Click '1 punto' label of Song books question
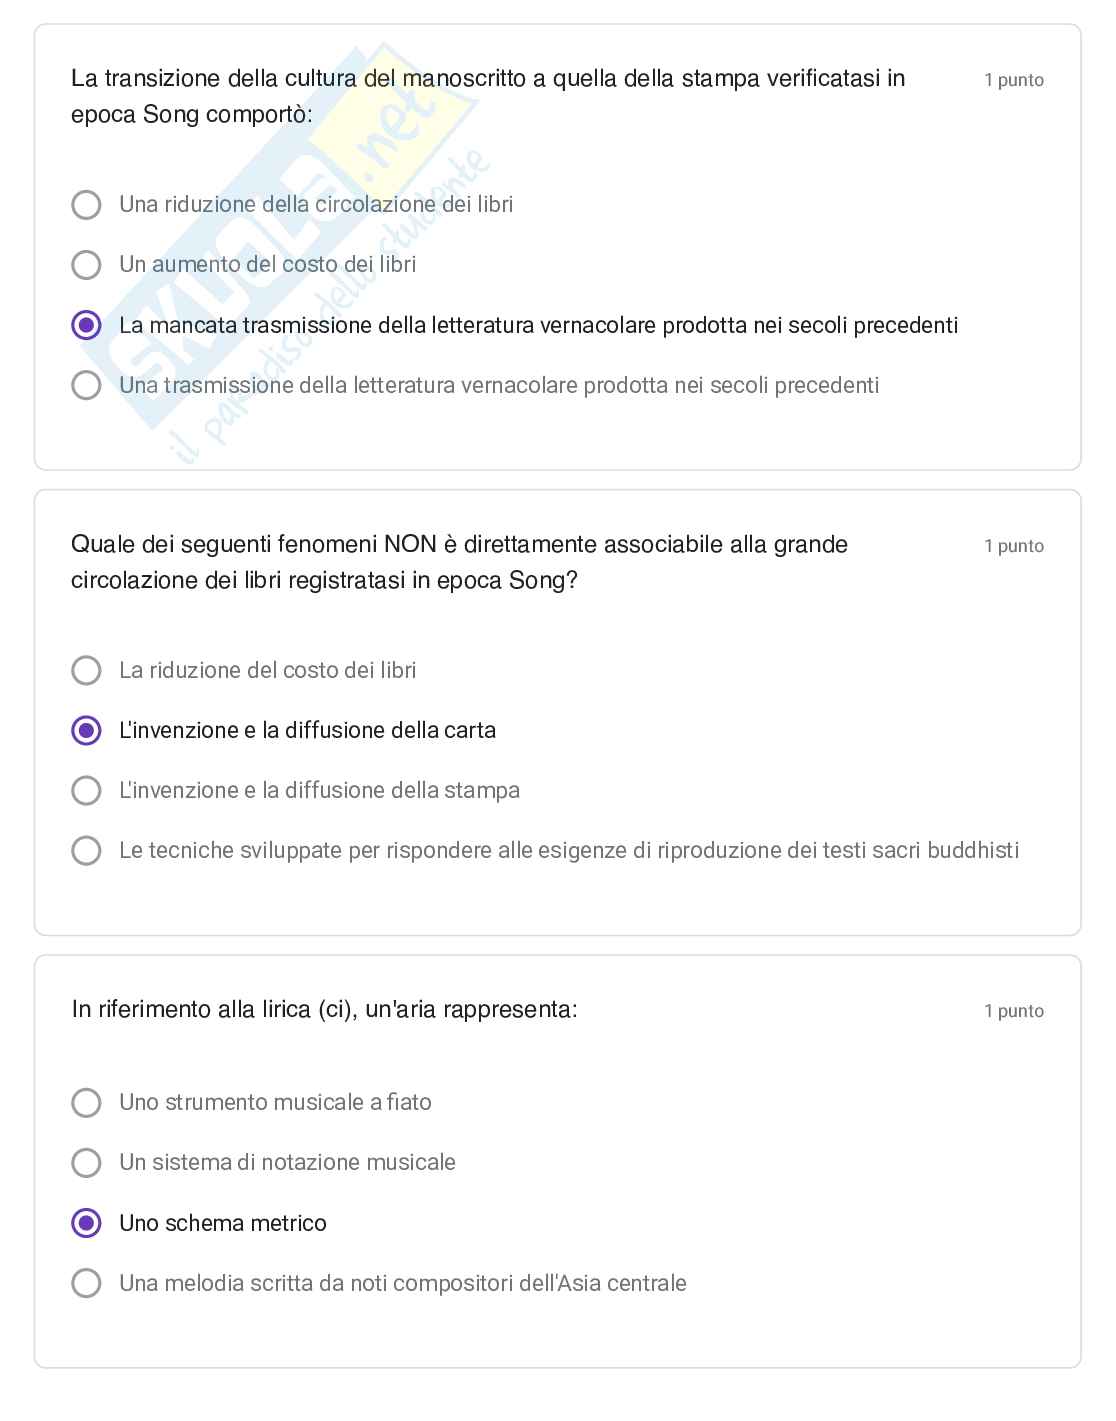The height and width of the screenshot is (1421, 1116). click(x=1013, y=546)
